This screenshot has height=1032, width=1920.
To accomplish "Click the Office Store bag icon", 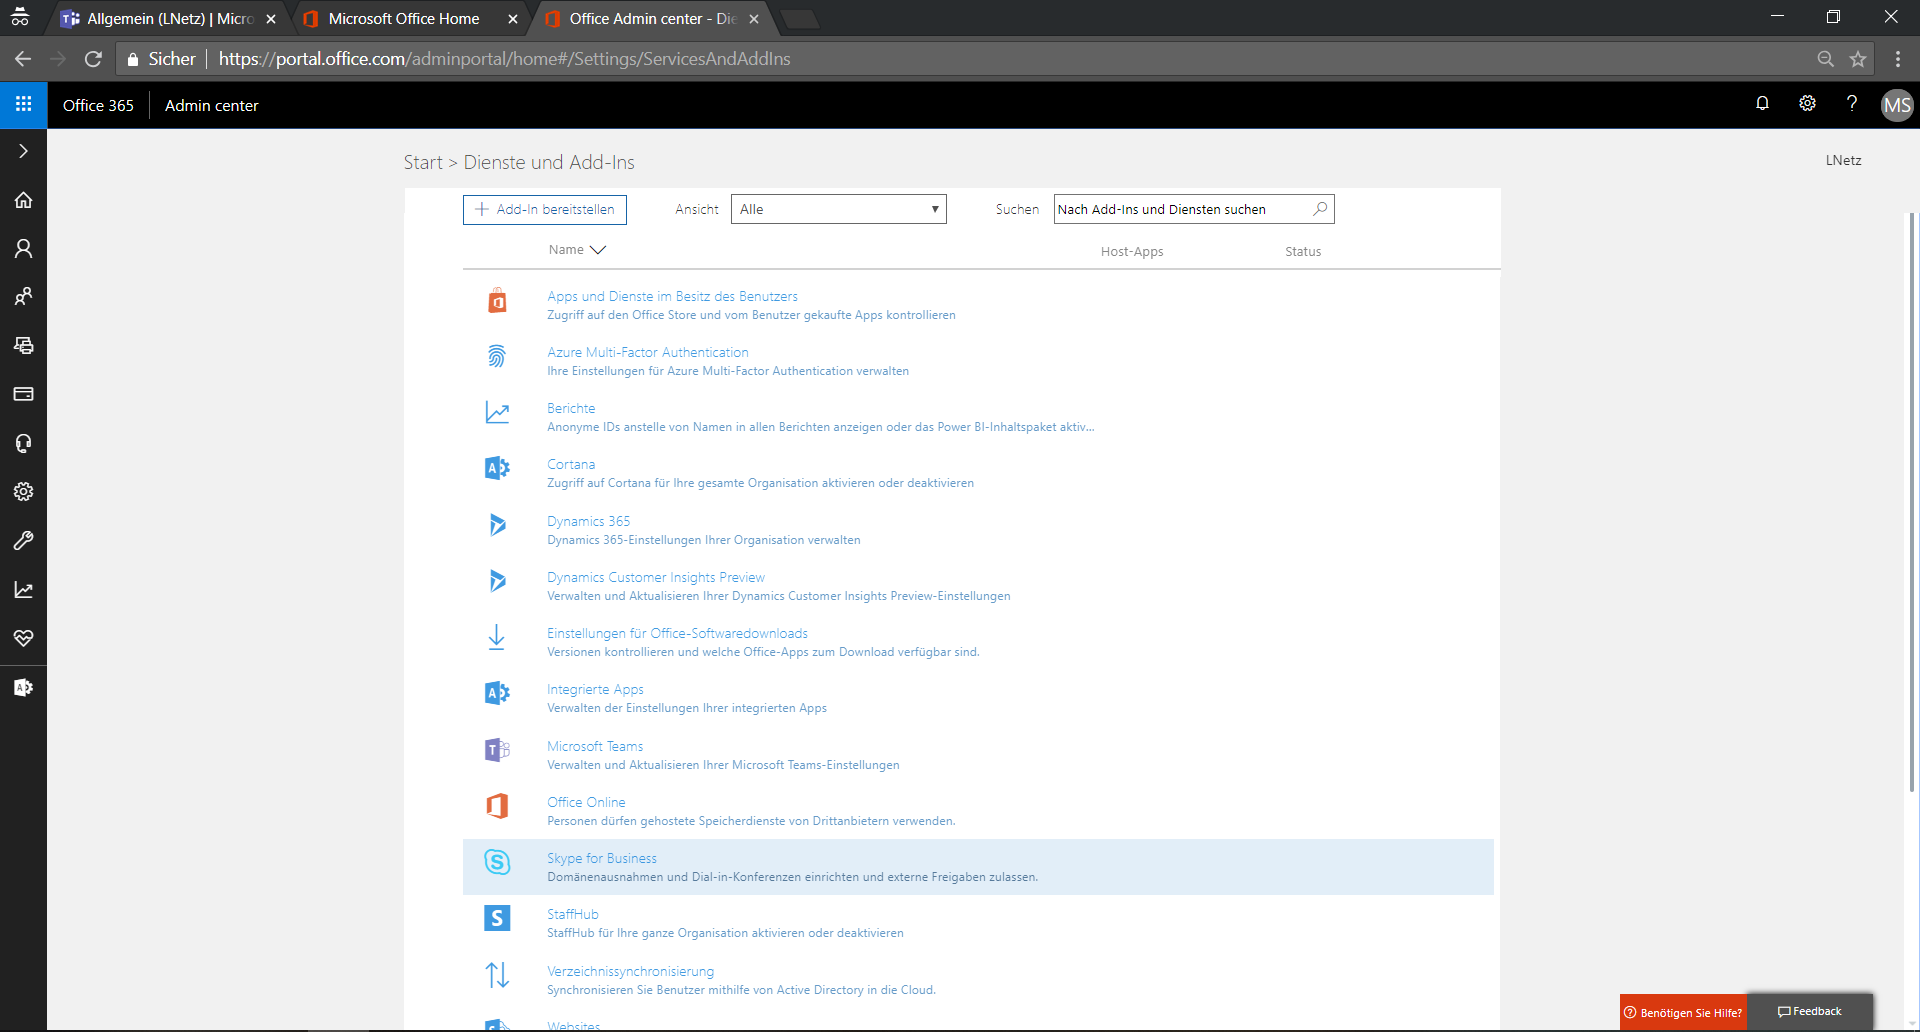I will click(497, 300).
